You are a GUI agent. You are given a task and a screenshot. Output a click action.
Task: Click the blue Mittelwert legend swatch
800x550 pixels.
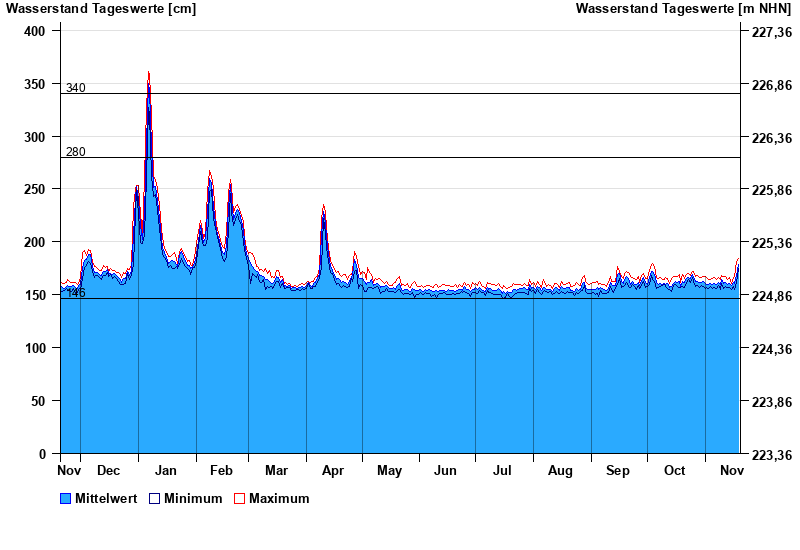(x=66, y=498)
